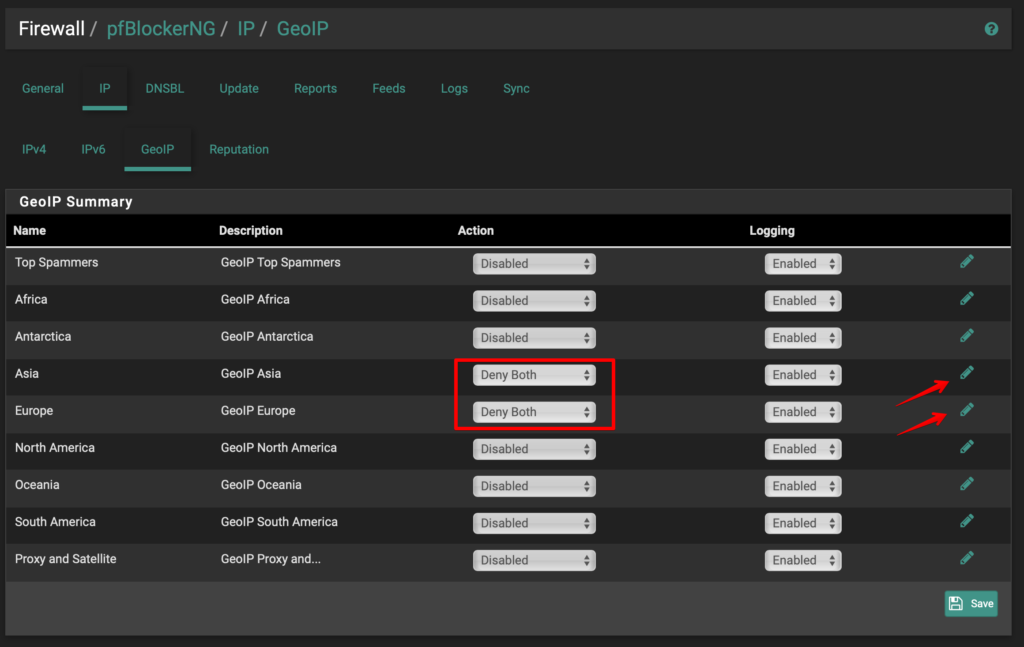Open Action dropdown for Proxy and Satellite

(534, 560)
